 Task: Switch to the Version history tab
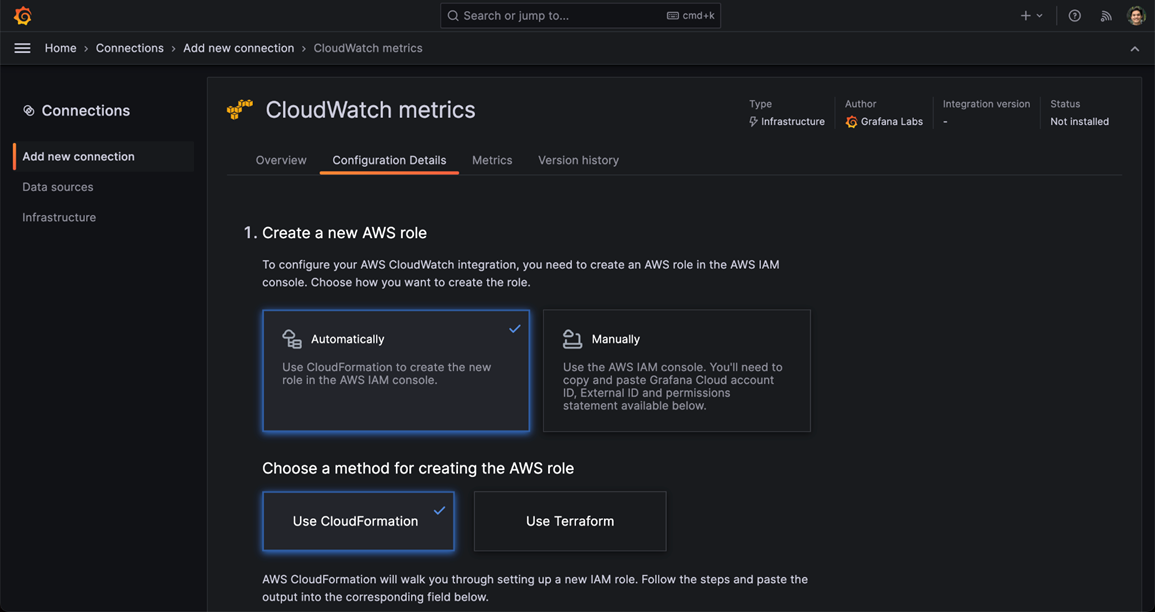[578, 160]
